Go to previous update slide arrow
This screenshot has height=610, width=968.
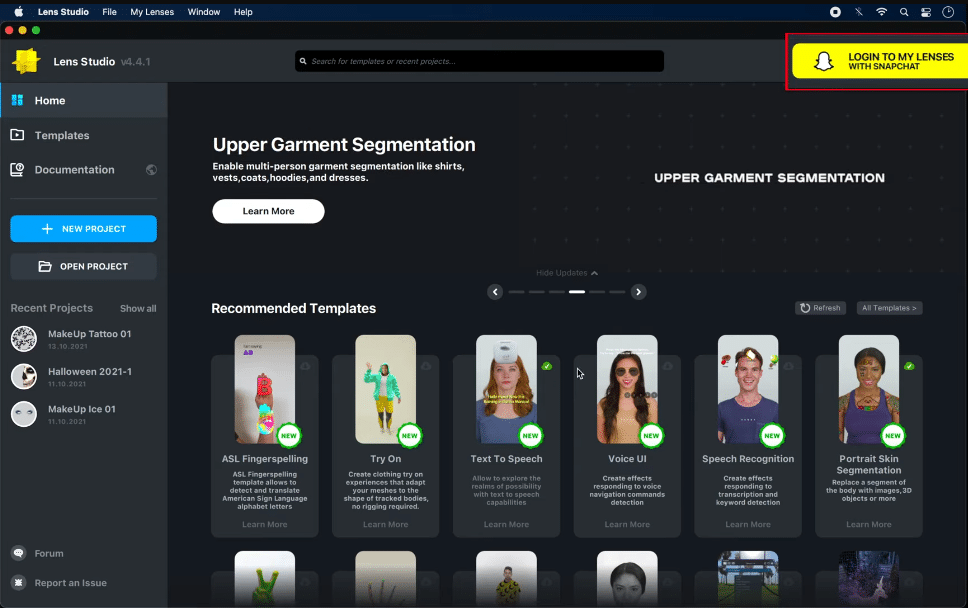(x=495, y=292)
